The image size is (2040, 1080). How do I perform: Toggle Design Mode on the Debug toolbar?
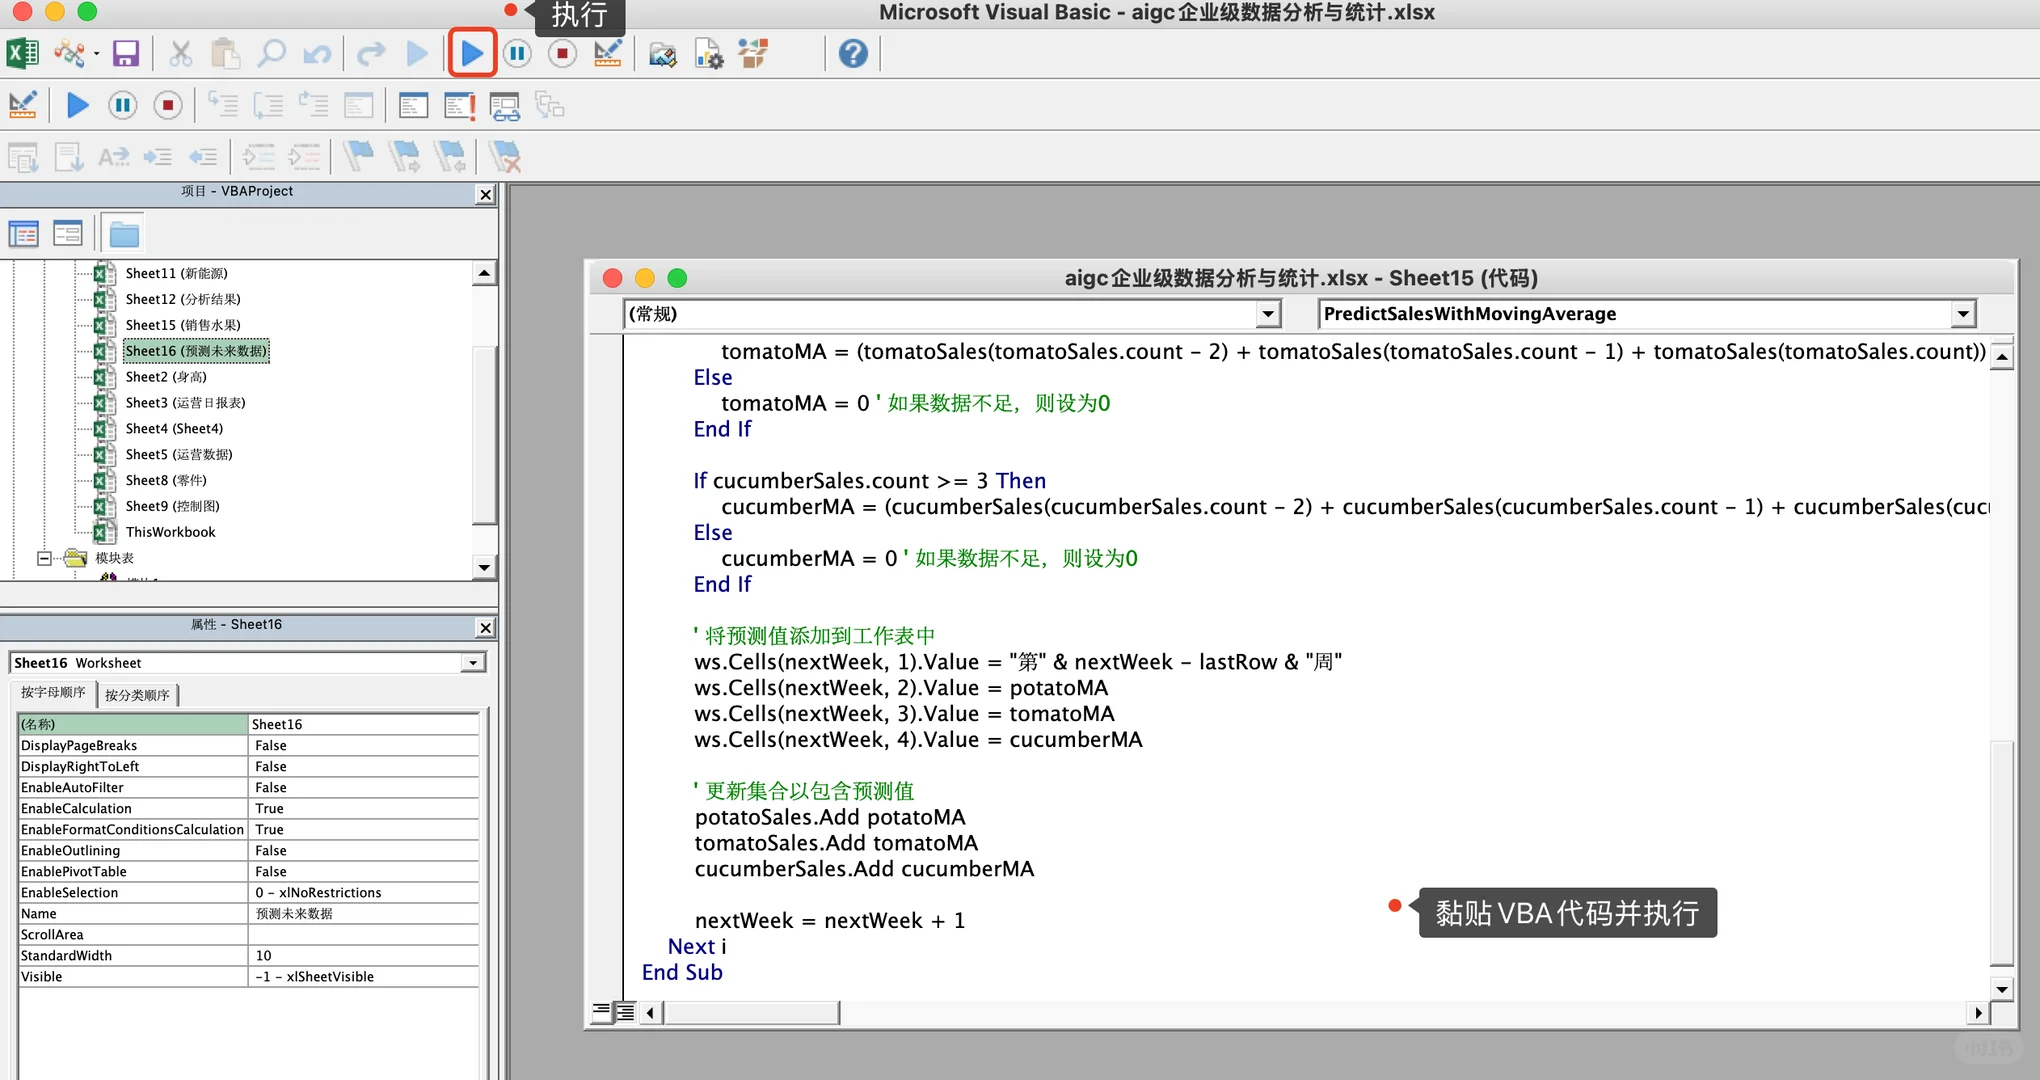(x=23, y=105)
